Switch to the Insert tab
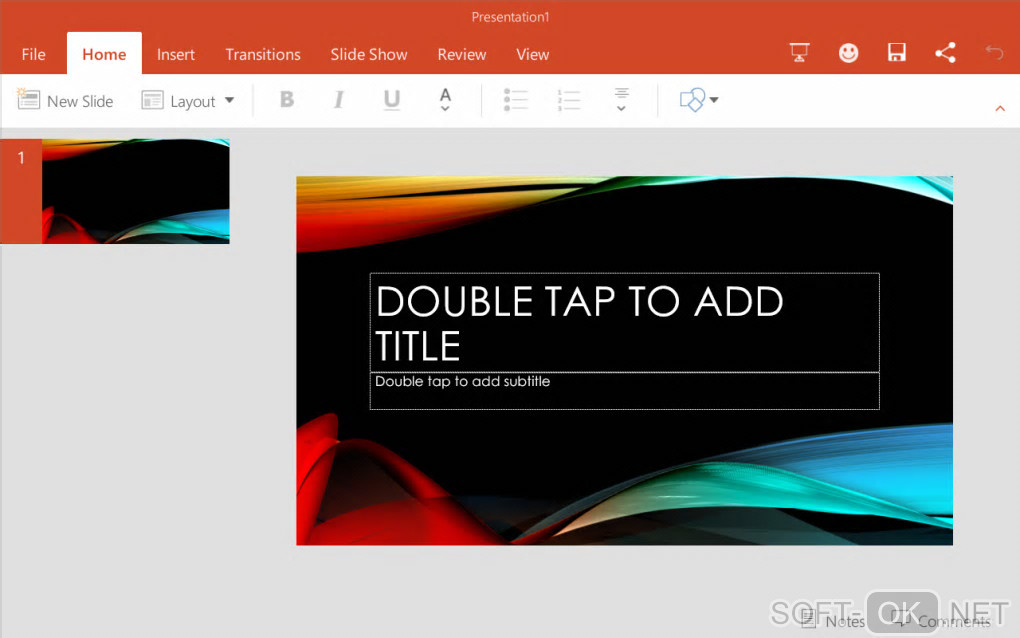 point(176,55)
